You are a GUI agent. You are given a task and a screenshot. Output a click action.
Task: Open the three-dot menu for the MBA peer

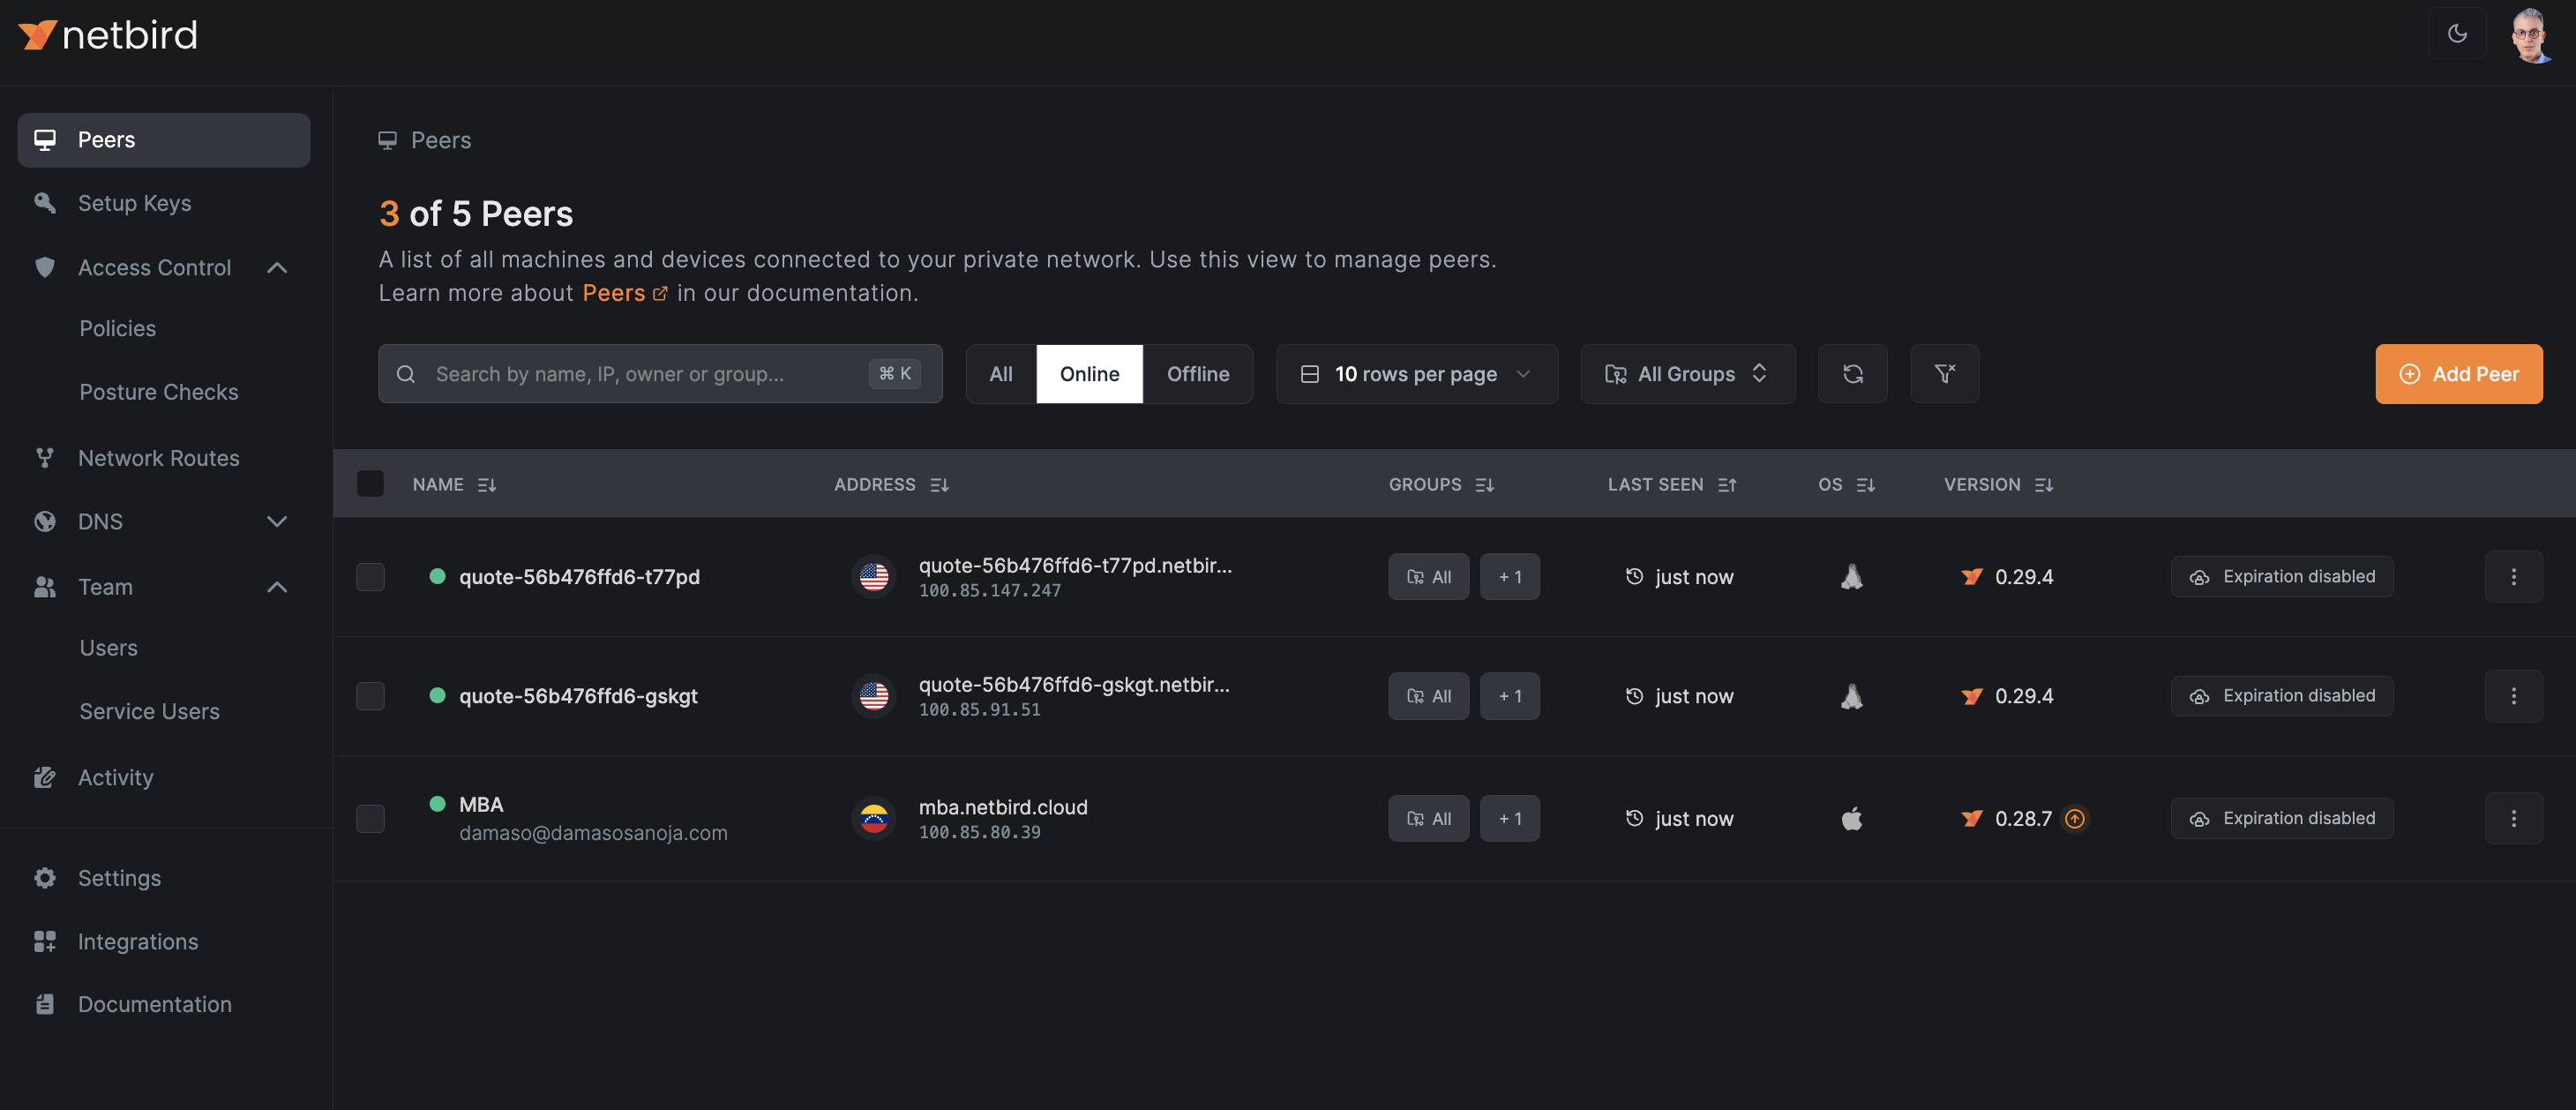[x=2513, y=818]
